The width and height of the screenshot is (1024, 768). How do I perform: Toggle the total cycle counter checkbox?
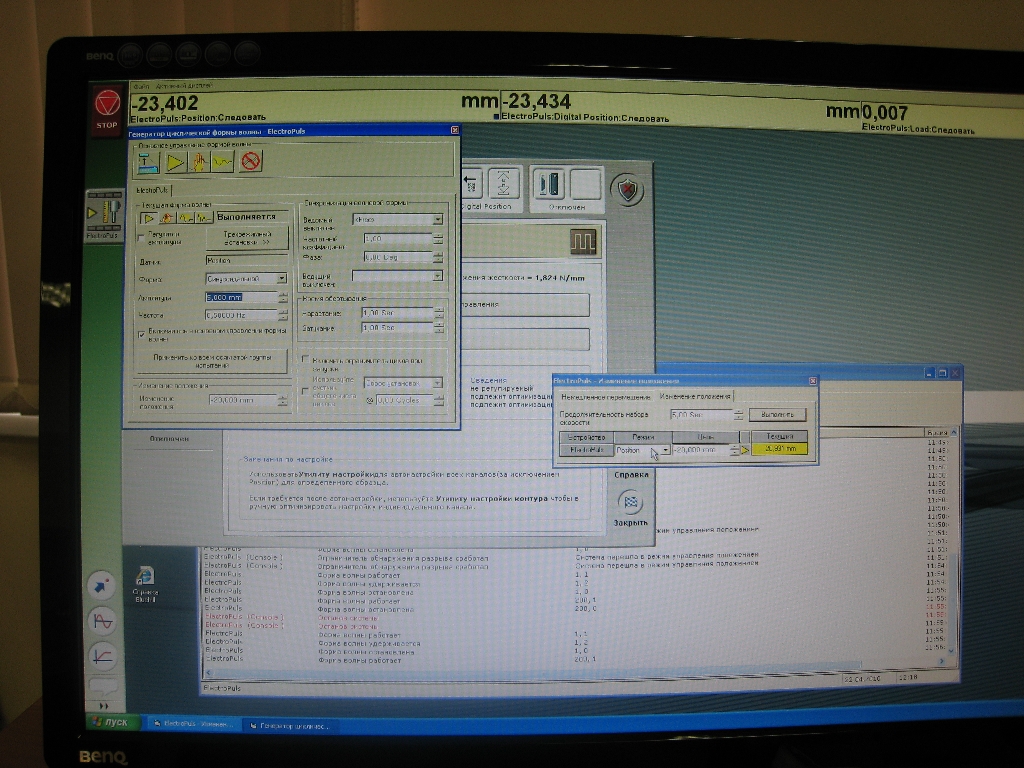(x=305, y=391)
